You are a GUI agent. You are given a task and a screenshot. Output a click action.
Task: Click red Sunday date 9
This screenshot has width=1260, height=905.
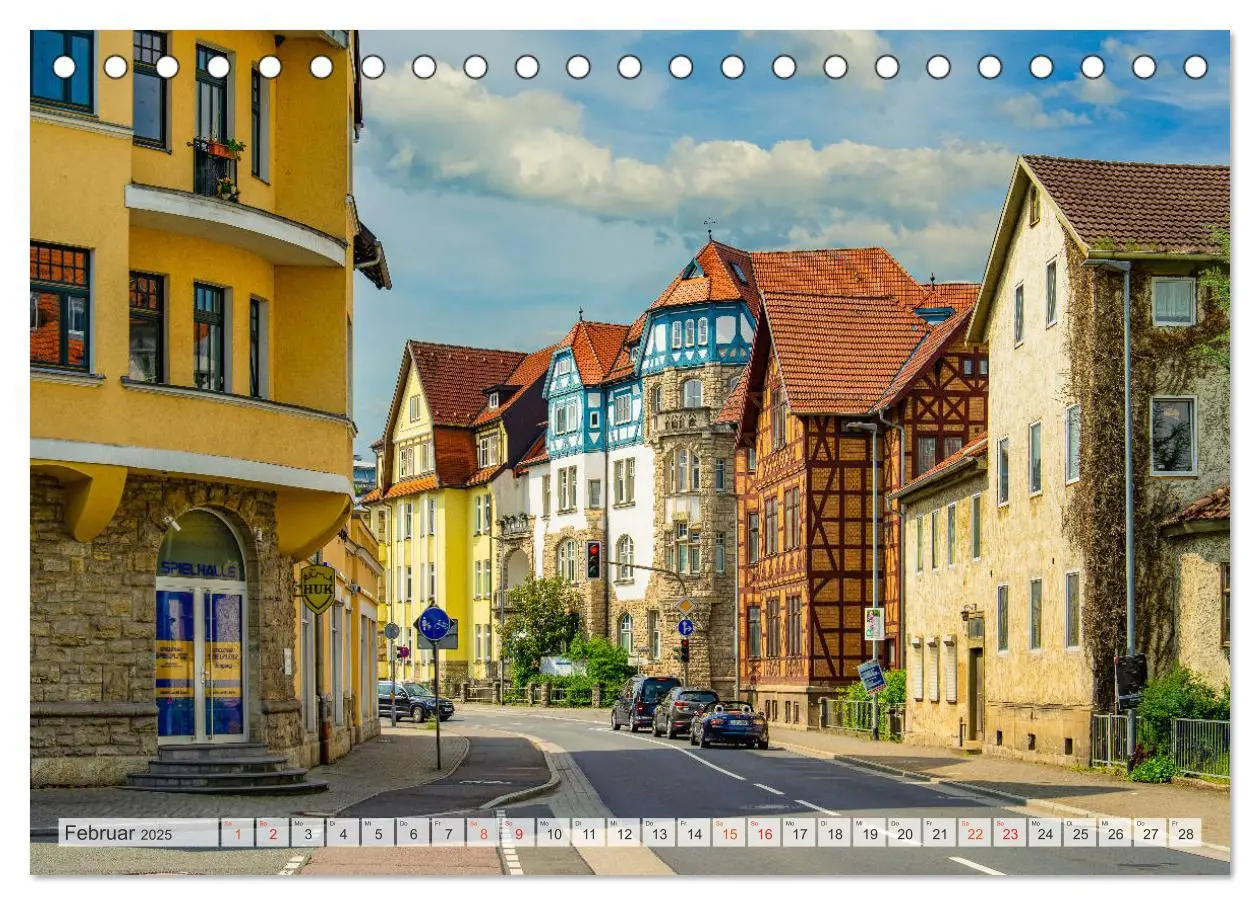[x=517, y=832]
